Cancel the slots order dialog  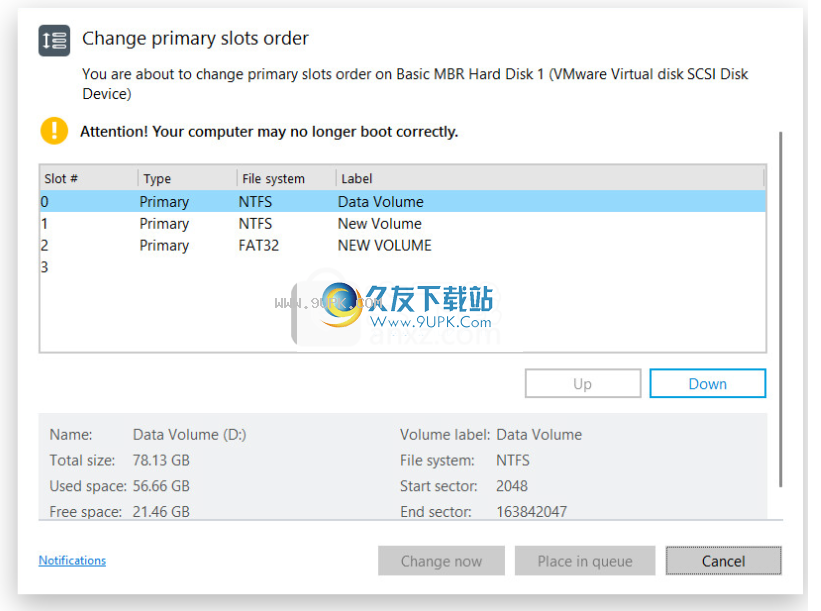pyautogui.click(x=723, y=561)
